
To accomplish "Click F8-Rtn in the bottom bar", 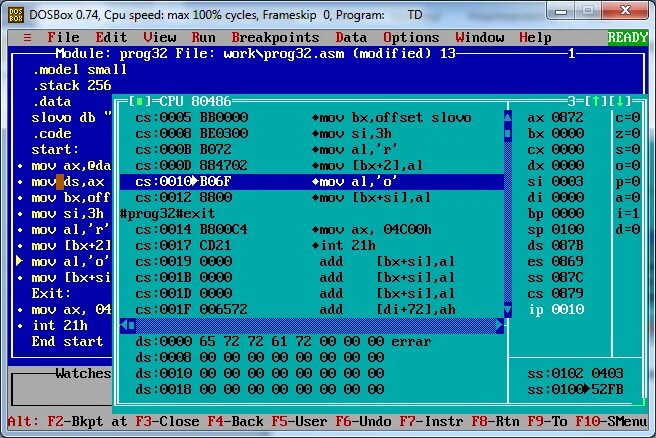I will tap(495, 421).
